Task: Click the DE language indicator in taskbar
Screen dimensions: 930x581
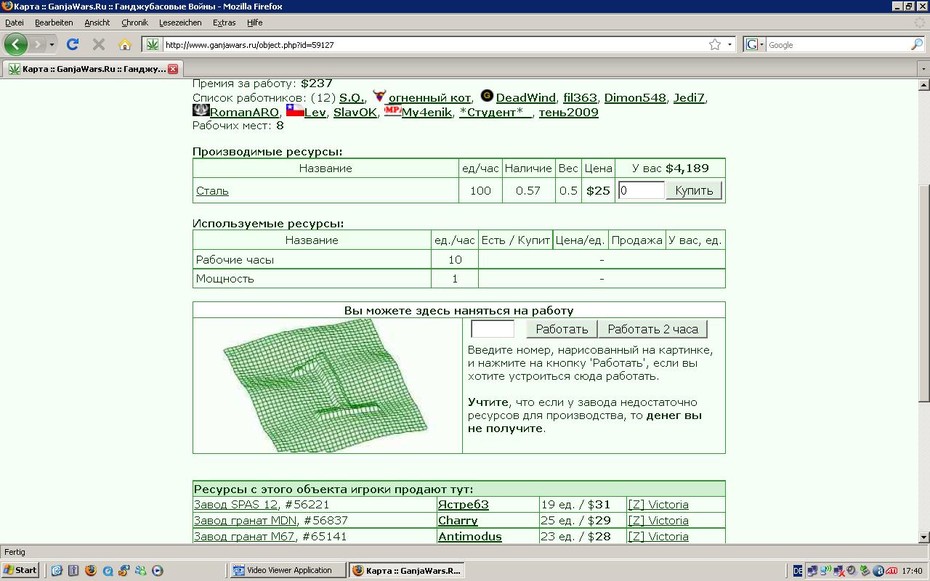Action: tap(798, 570)
